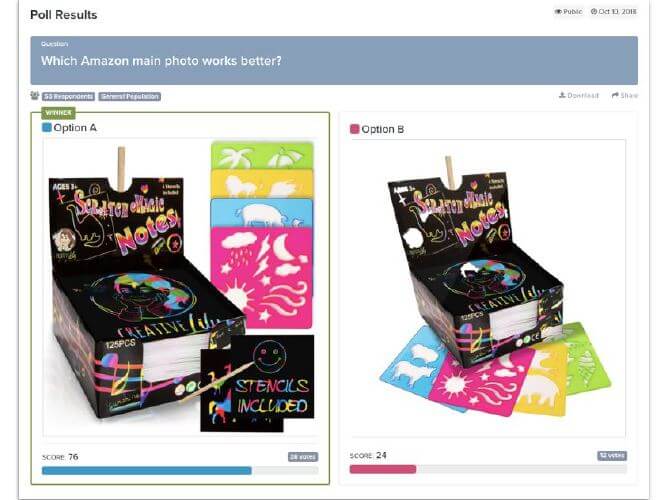Image resolution: width=669 pixels, height=500 pixels.
Task: Click the poll question banner text
Action: [x=161, y=61]
